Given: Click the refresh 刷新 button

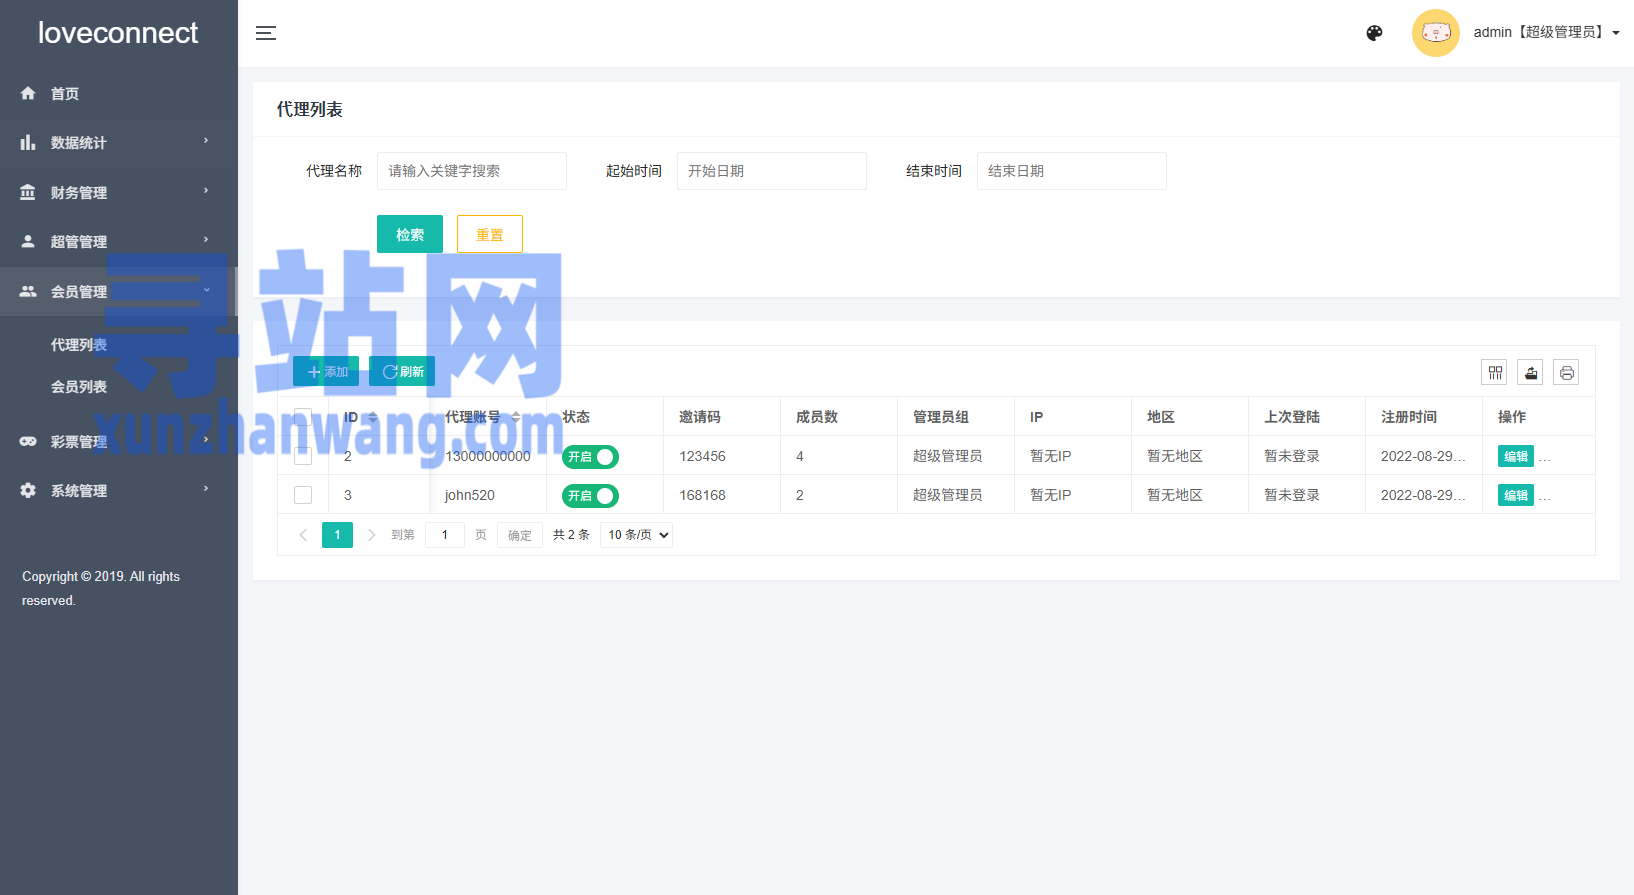Looking at the screenshot, I should (x=402, y=372).
